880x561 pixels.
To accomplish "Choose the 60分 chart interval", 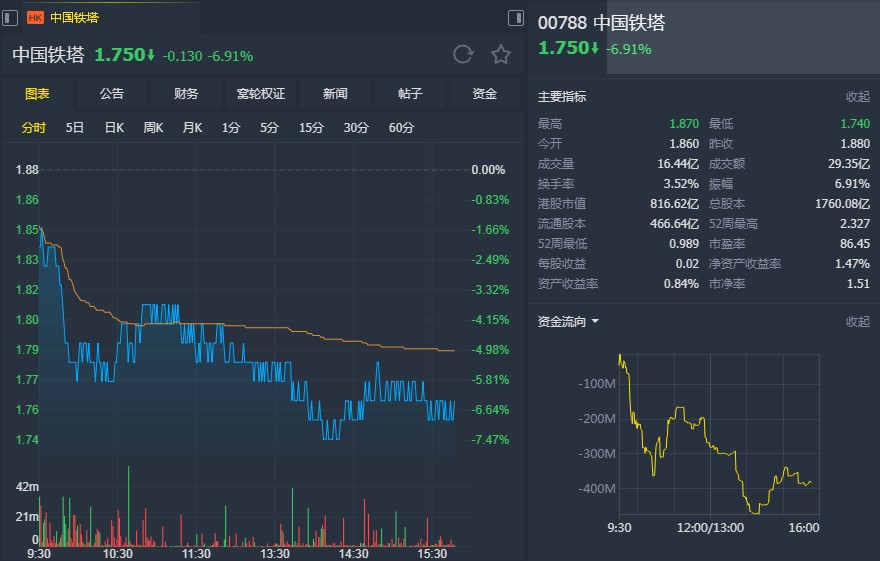I will [401, 128].
